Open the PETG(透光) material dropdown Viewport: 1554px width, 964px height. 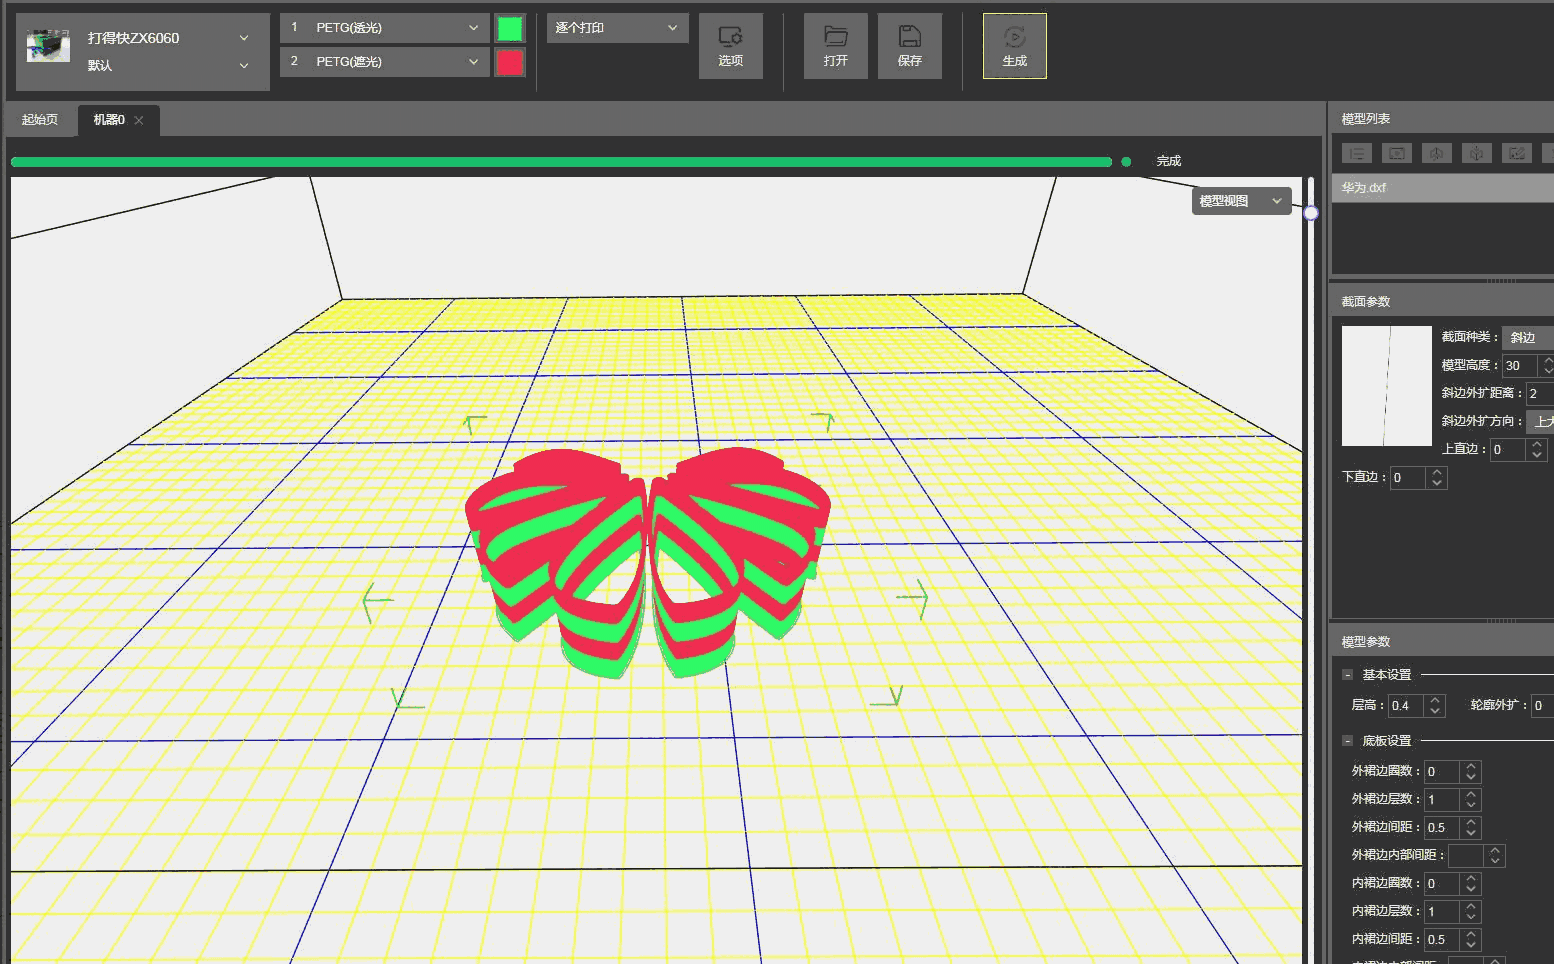[x=385, y=28]
